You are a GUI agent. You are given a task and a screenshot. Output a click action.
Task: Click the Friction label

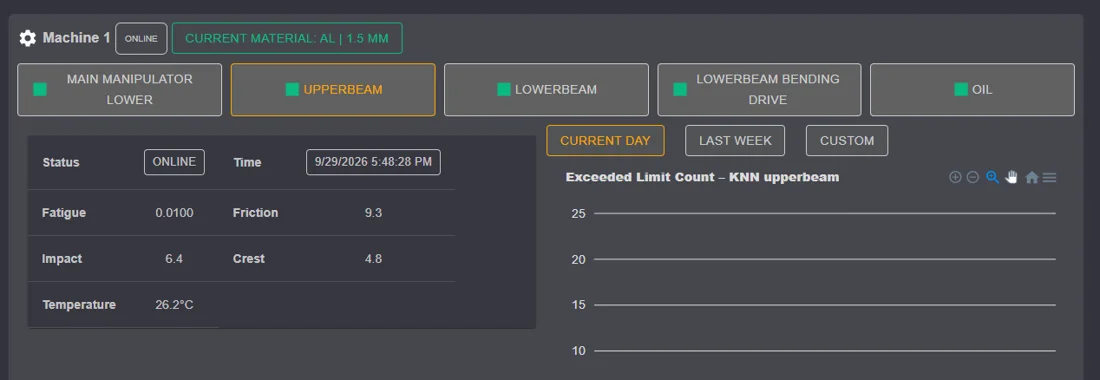[255, 212]
